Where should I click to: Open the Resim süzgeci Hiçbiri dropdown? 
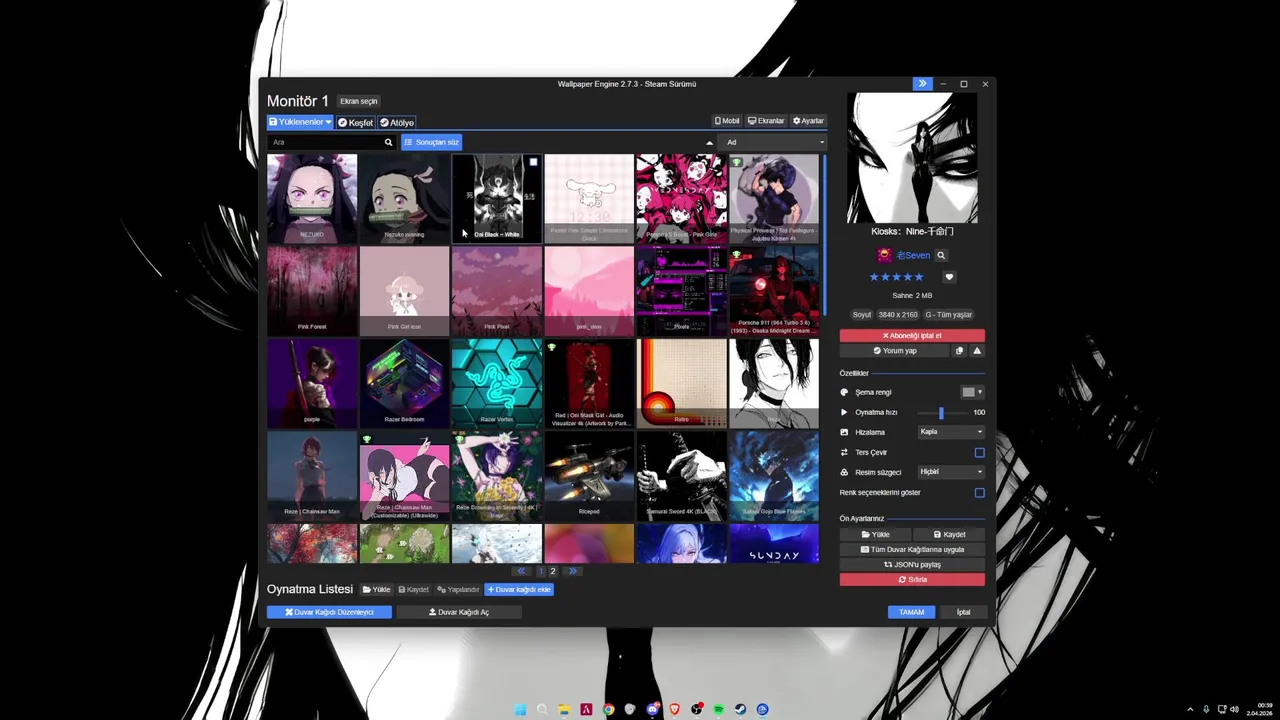tap(951, 472)
